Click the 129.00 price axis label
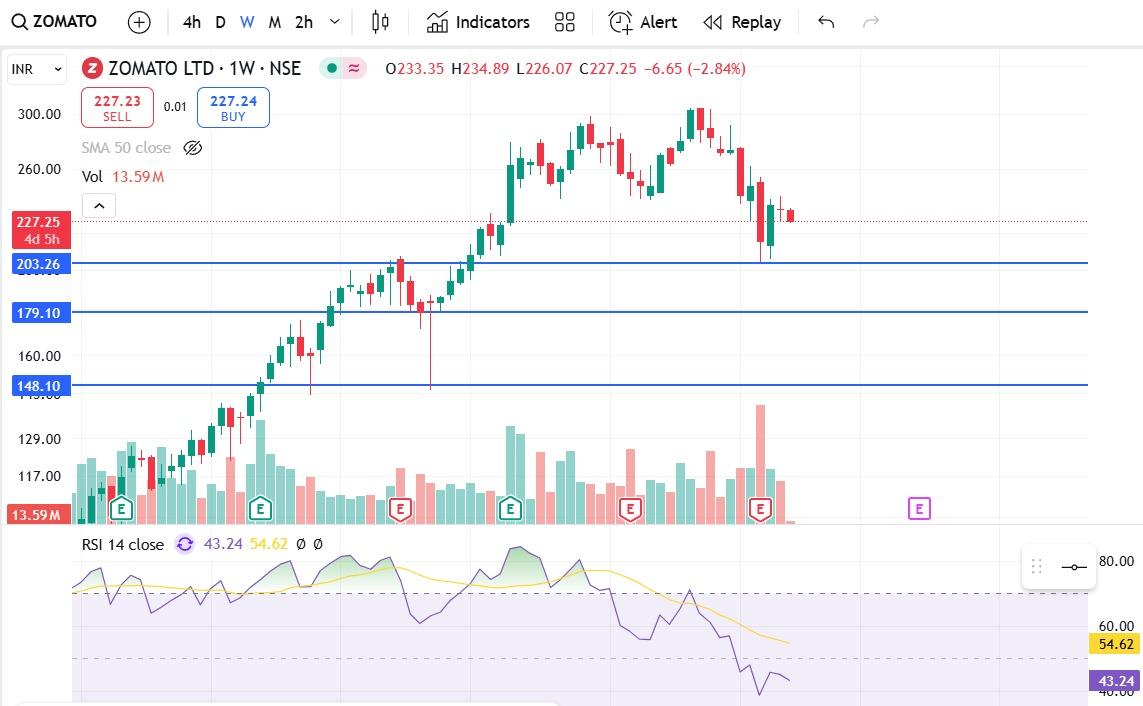 (x=39, y=439)
